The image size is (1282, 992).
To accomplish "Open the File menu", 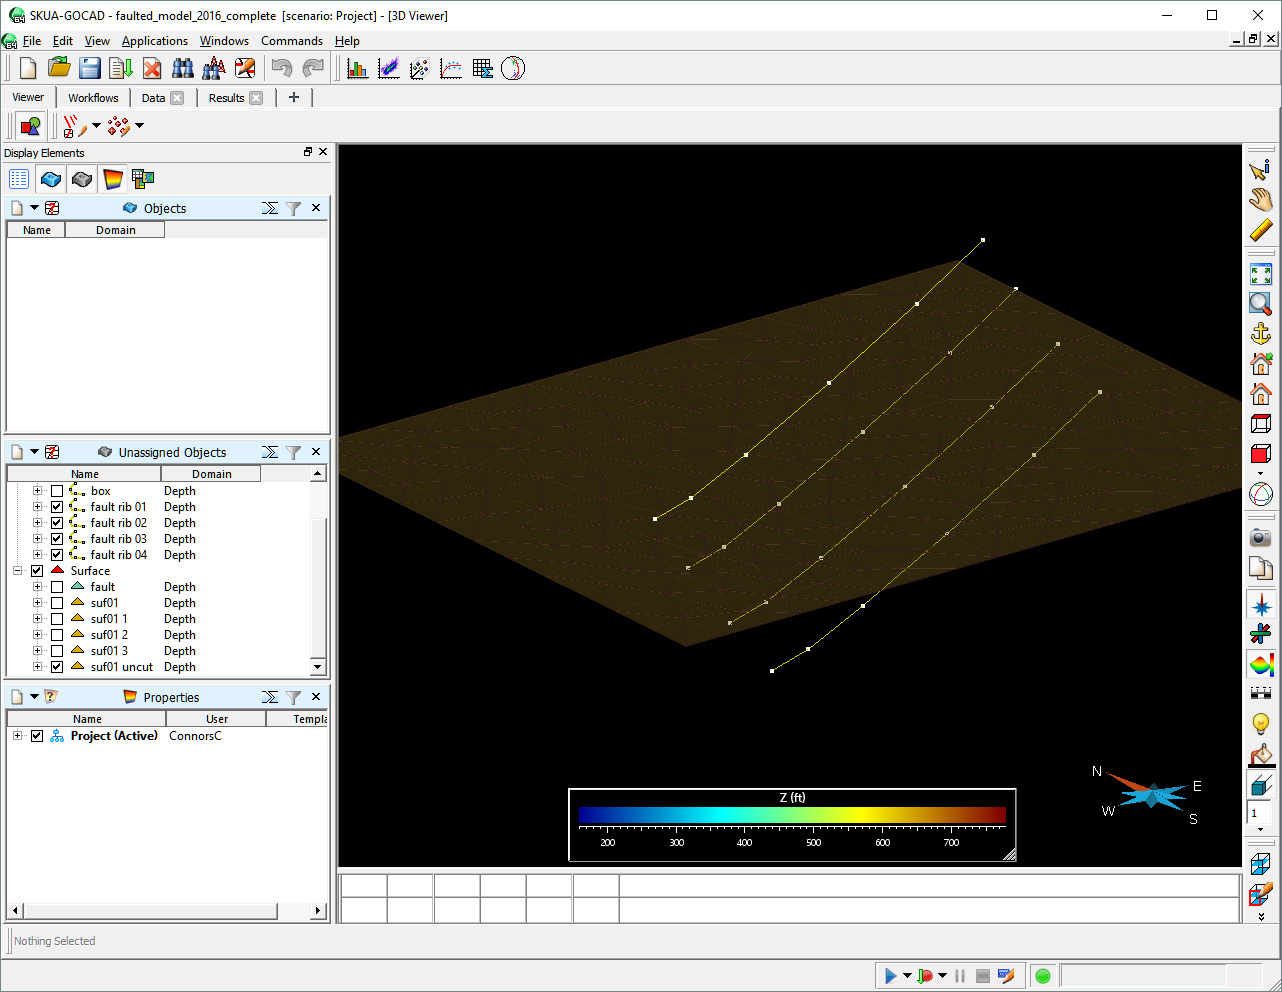I will click(x=32, y=41).
